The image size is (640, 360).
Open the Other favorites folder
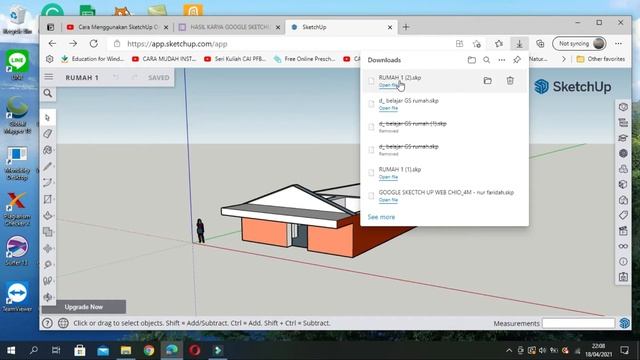click(x=600, y=59)
